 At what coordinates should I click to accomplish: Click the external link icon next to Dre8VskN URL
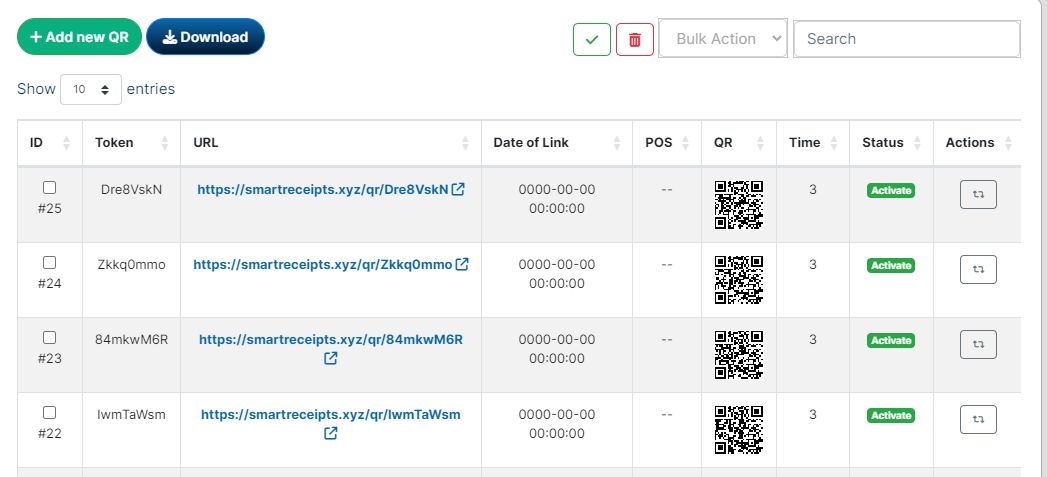tap(458, 189)
